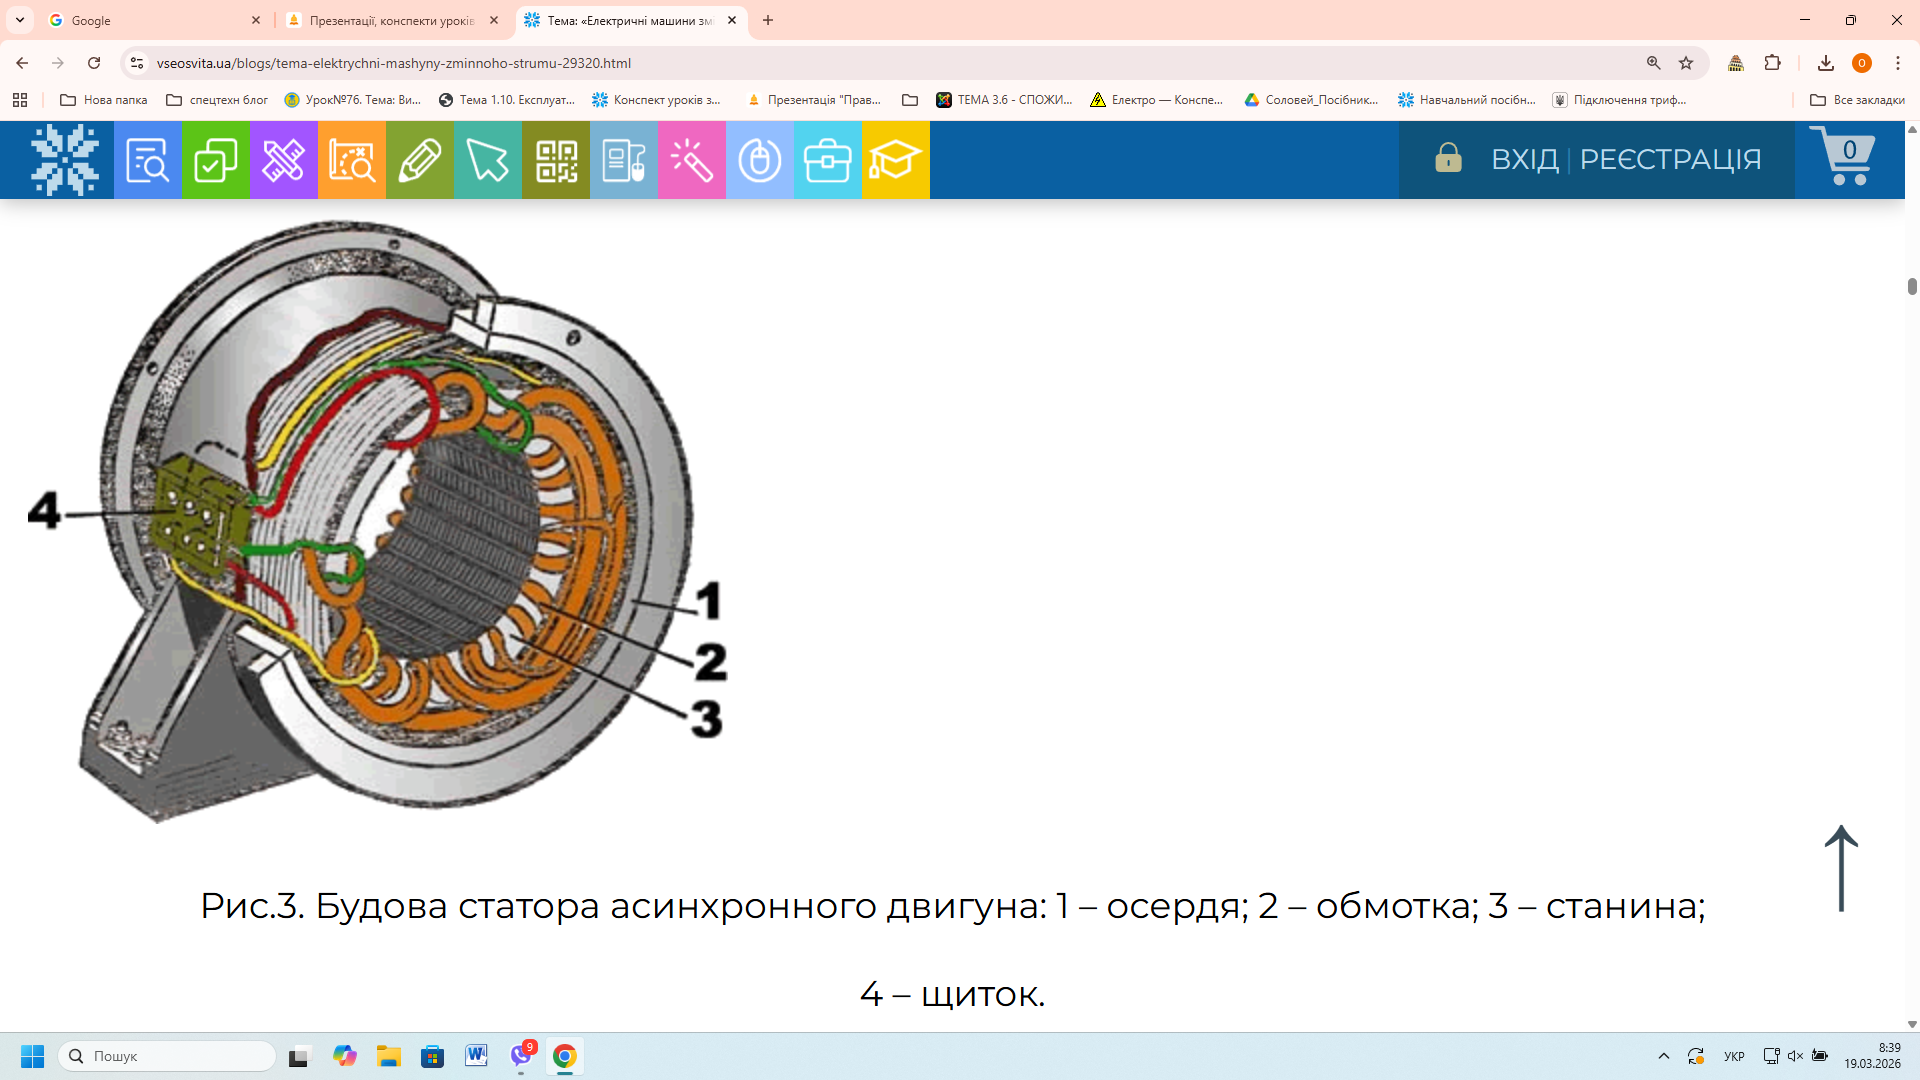Click the yellow graduation cap icon

(895, 160)
